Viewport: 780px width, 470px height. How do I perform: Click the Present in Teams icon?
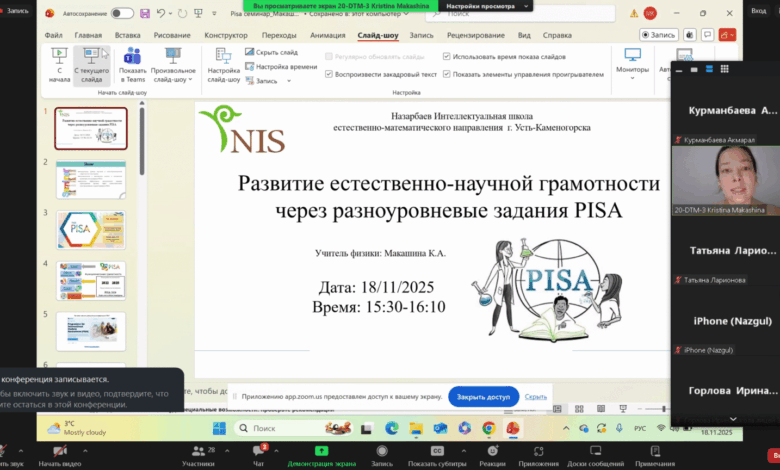(x=132, y=62)
